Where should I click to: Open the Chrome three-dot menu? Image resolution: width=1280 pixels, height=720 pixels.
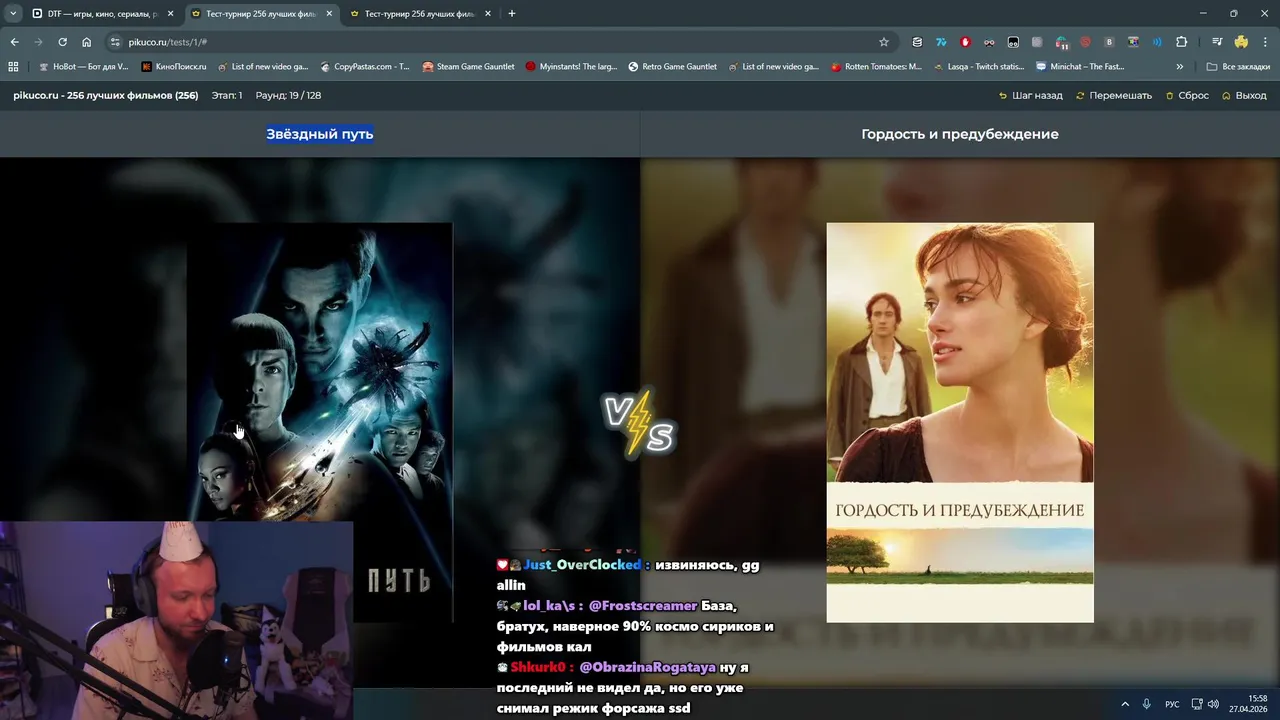pos(1264,42)
